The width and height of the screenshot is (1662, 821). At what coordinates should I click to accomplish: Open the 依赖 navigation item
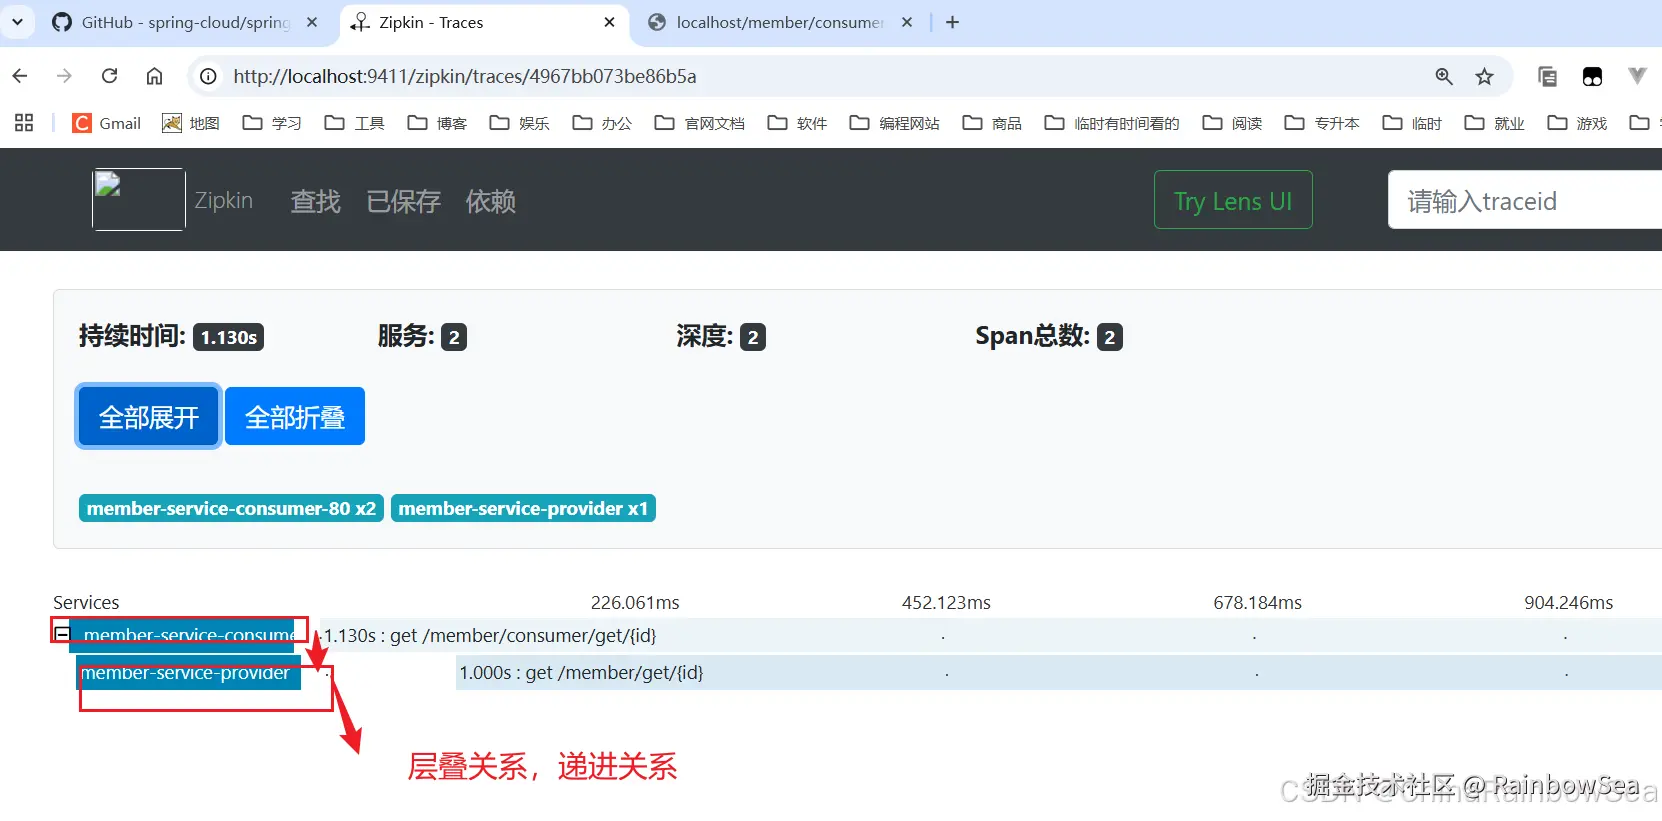coord(491,201)
